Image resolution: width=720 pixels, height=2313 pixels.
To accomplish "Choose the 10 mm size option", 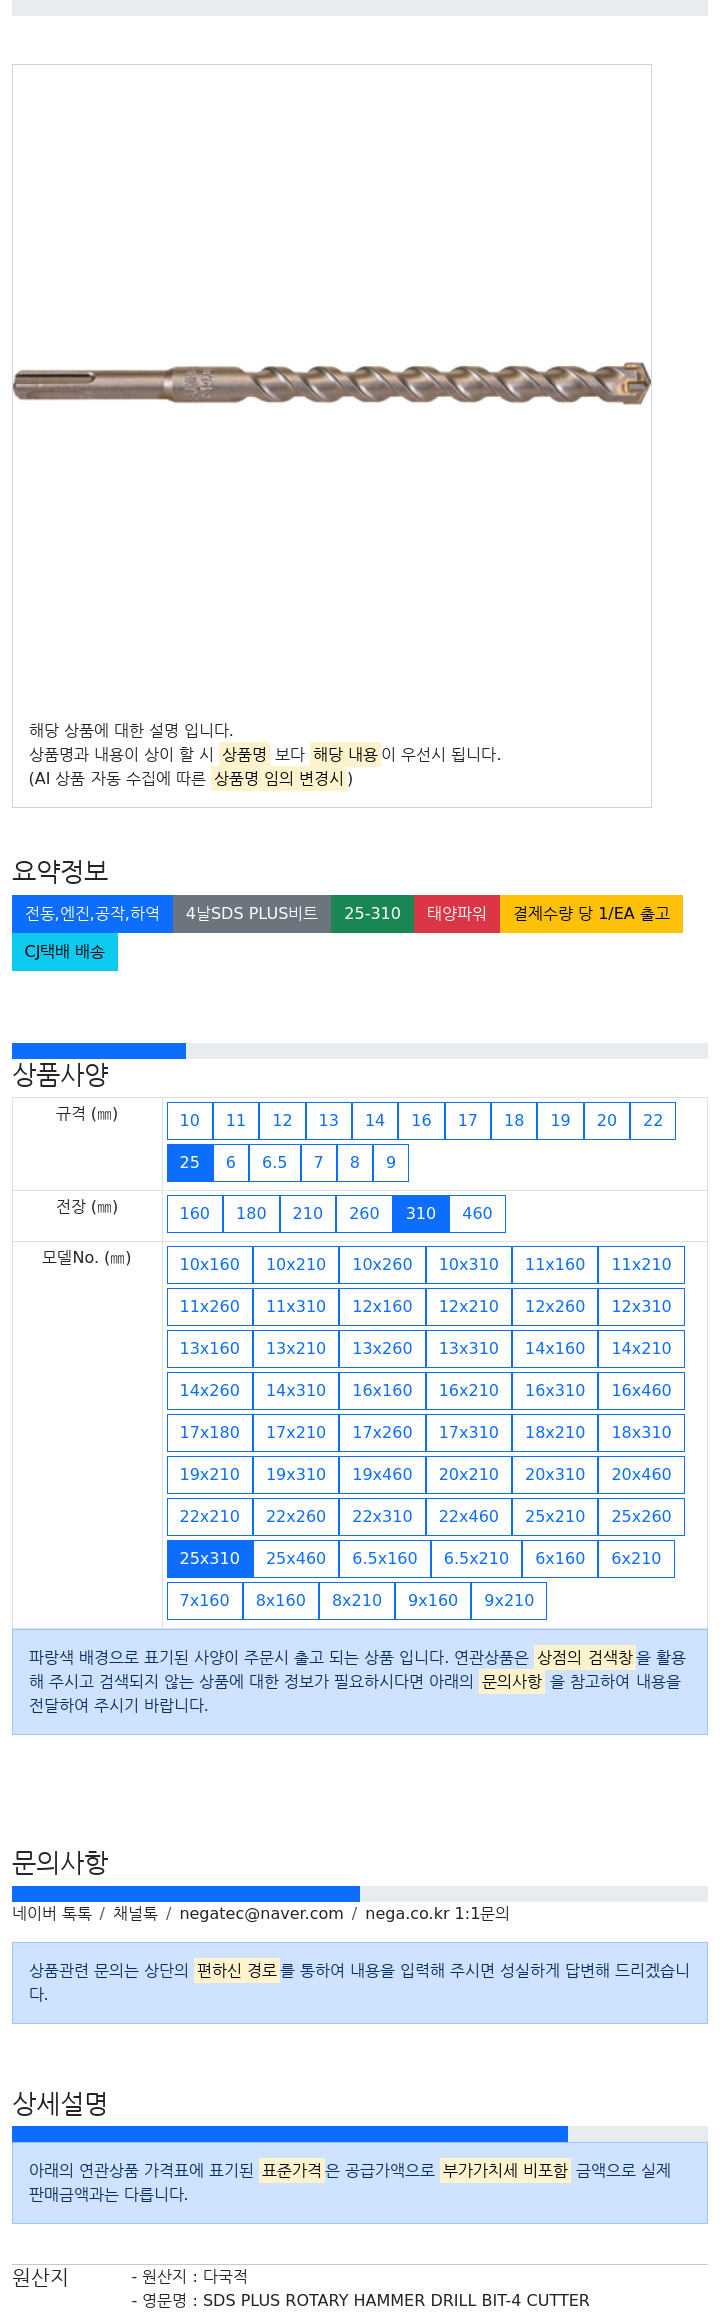I will (x=190, y=1121).
